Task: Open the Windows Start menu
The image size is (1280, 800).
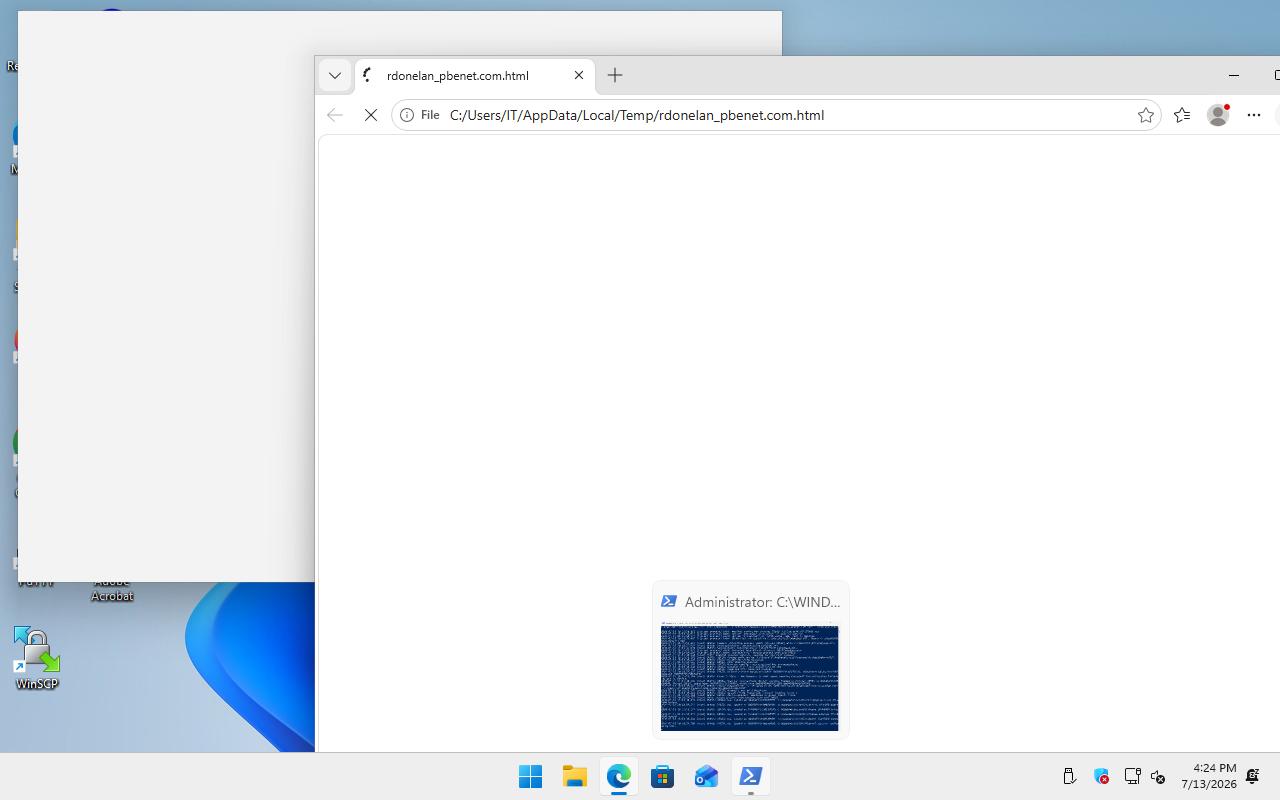Action: (530, 776)
